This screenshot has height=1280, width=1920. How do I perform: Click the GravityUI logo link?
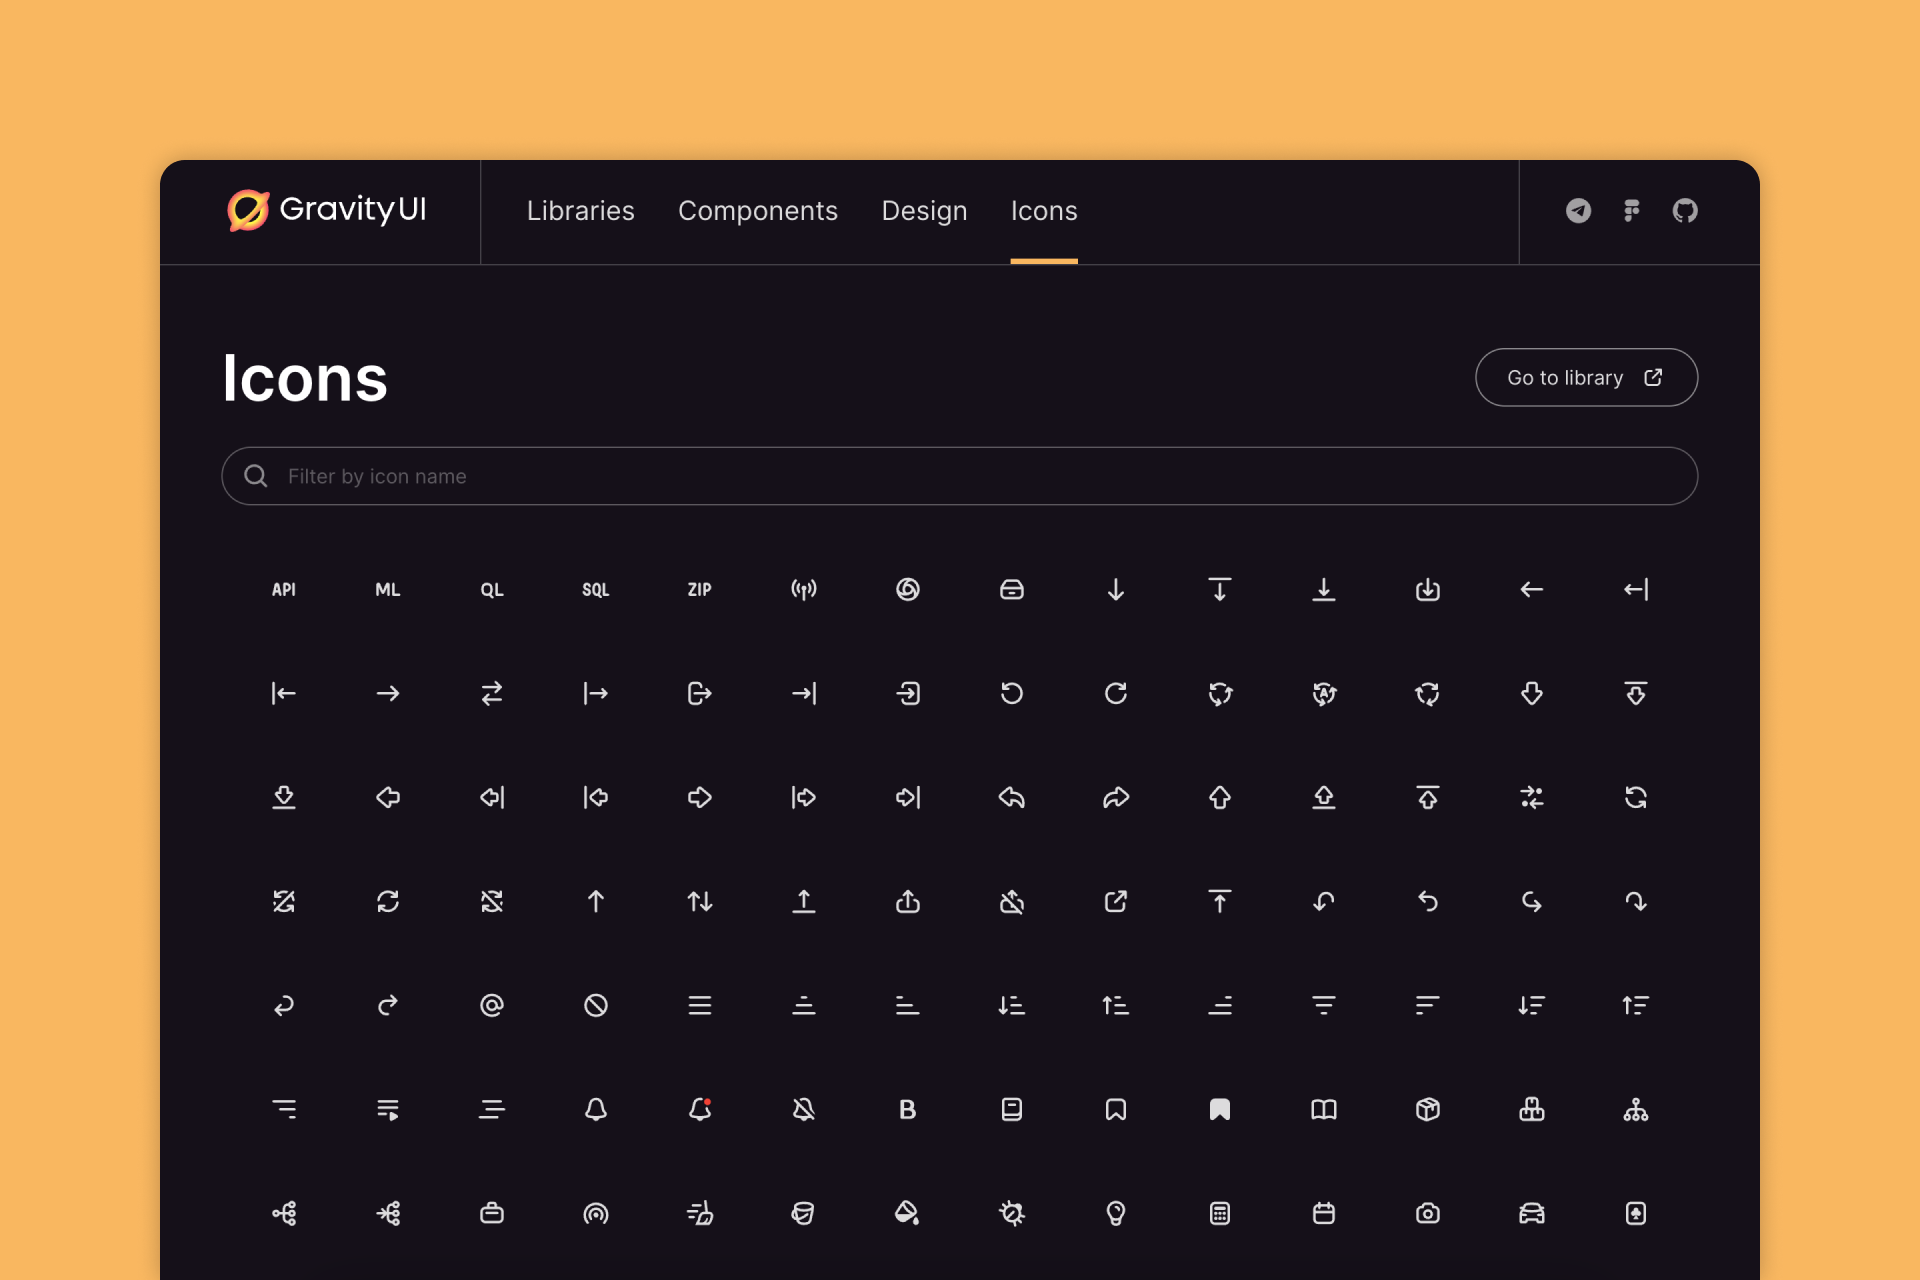tap(327, 210)
